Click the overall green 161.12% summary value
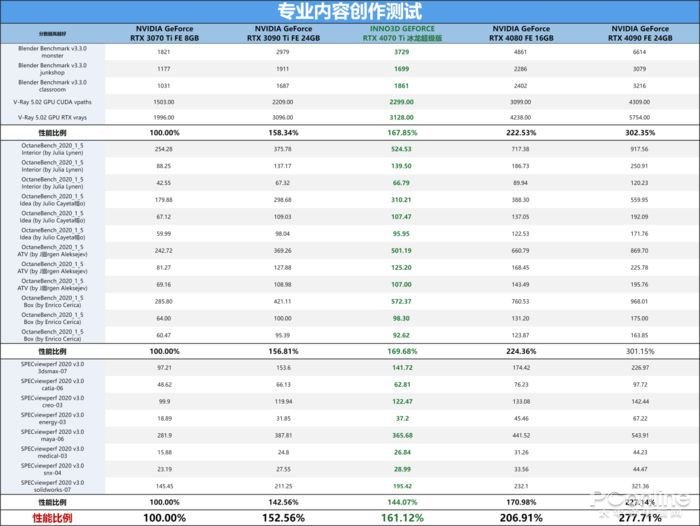The image size is (700, 526). pyautogui.click(x=402, y=518)
